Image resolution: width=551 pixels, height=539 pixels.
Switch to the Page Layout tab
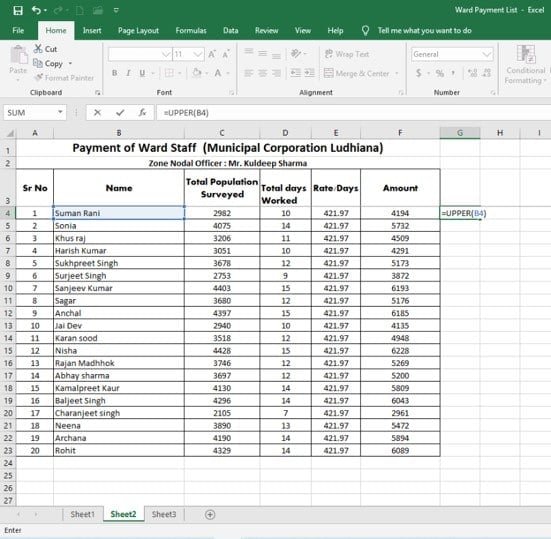(x=138, y=31)
